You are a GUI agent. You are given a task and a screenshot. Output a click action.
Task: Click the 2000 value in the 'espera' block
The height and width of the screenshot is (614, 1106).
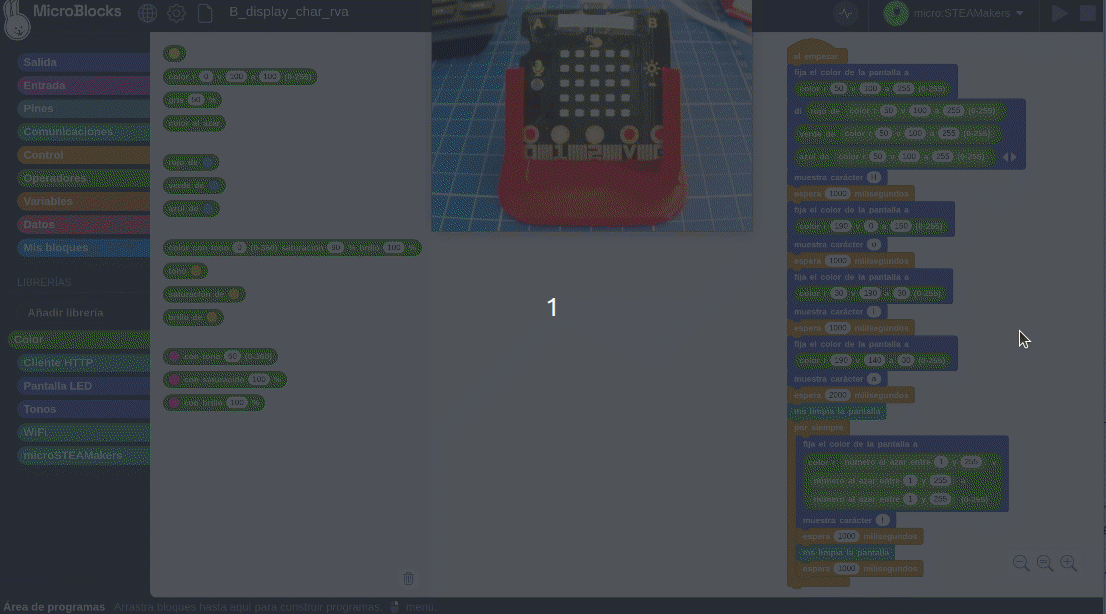click(837, 395)
